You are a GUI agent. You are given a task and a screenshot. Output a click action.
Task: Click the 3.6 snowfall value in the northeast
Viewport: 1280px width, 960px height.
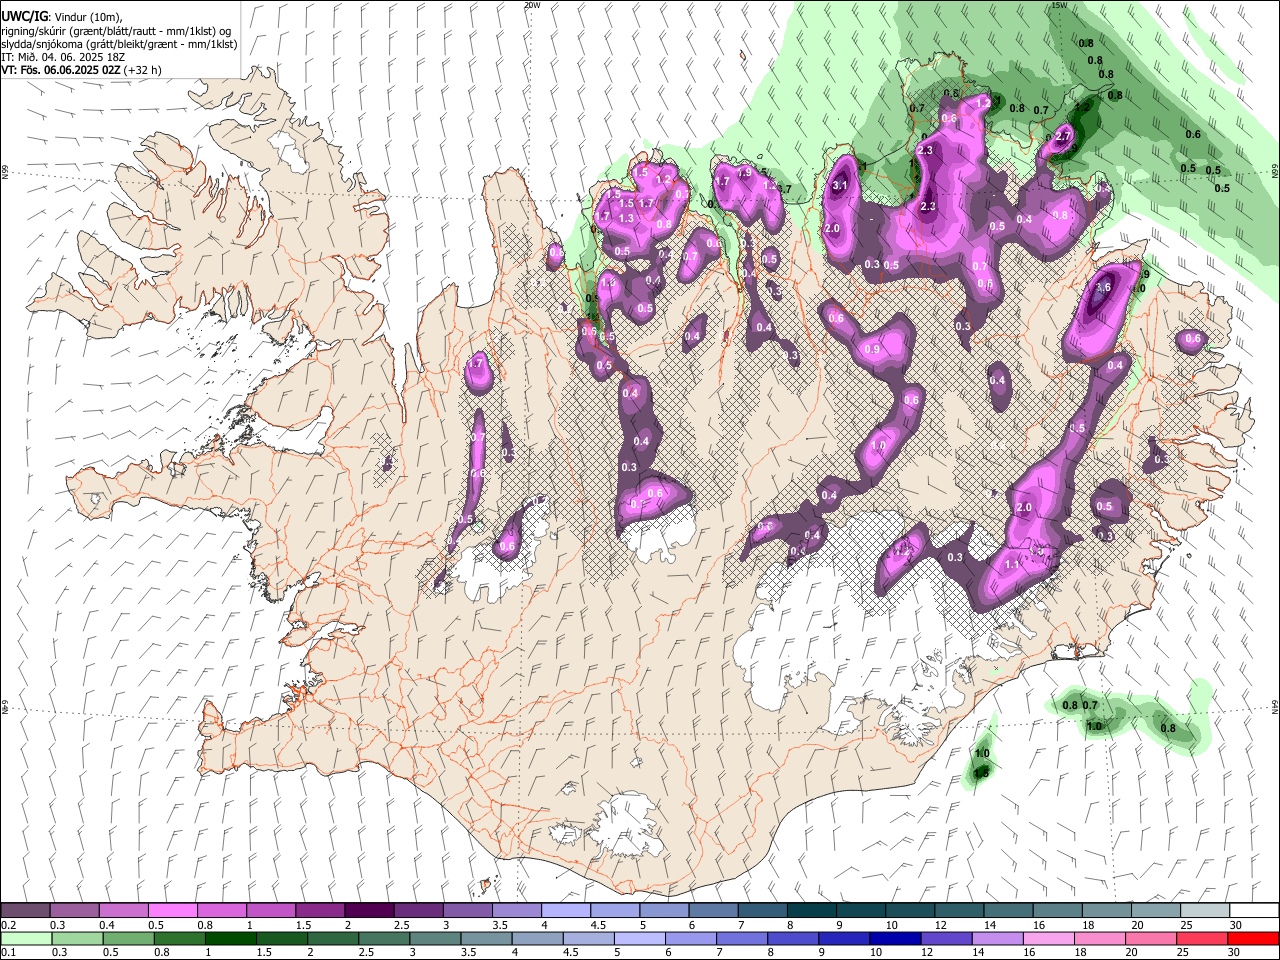1103,287
